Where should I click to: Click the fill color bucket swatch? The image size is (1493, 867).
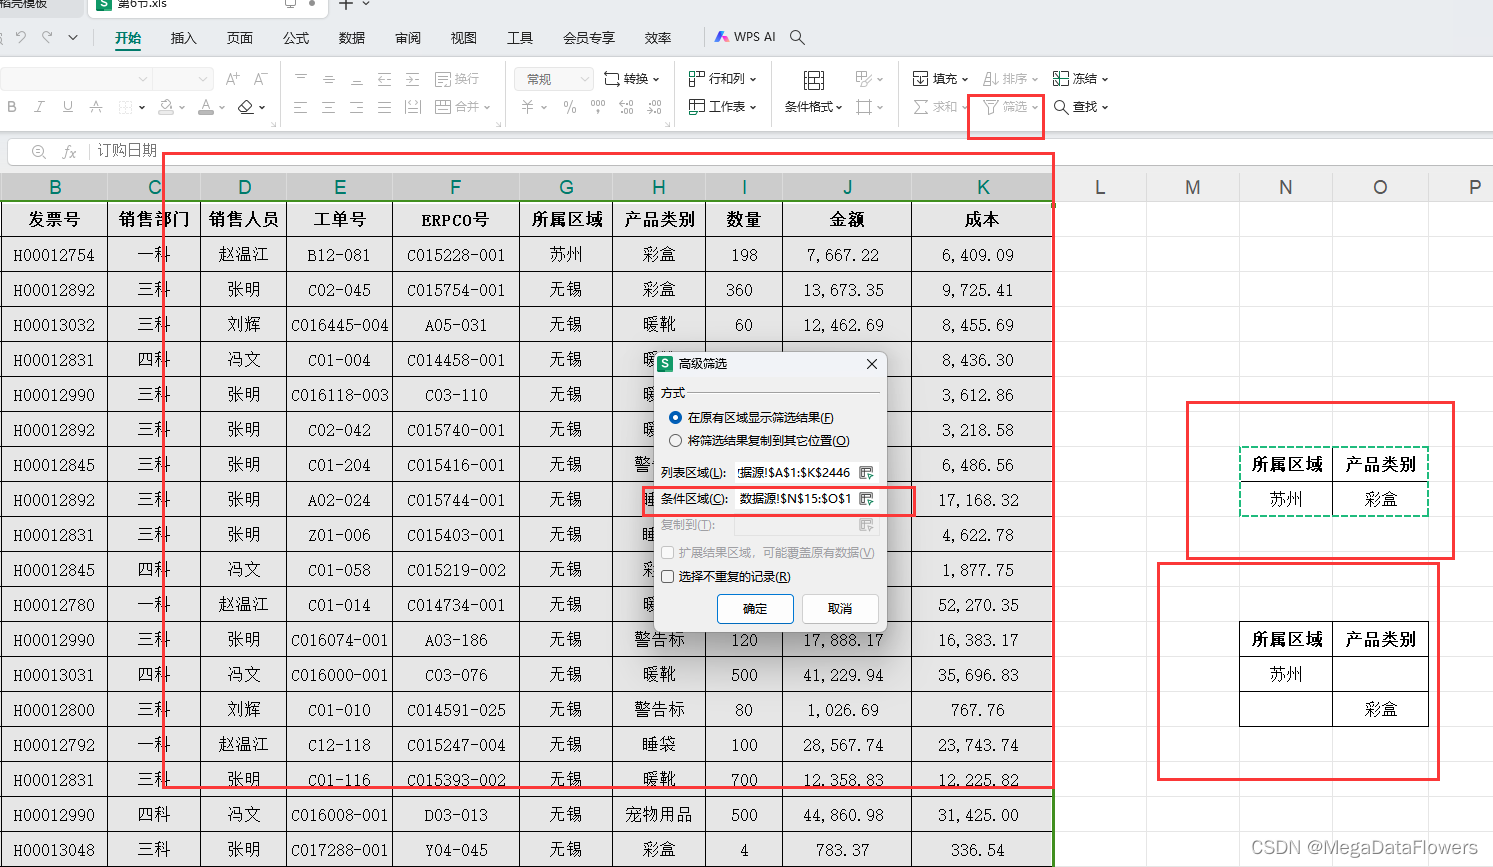[x=166, y=107]
